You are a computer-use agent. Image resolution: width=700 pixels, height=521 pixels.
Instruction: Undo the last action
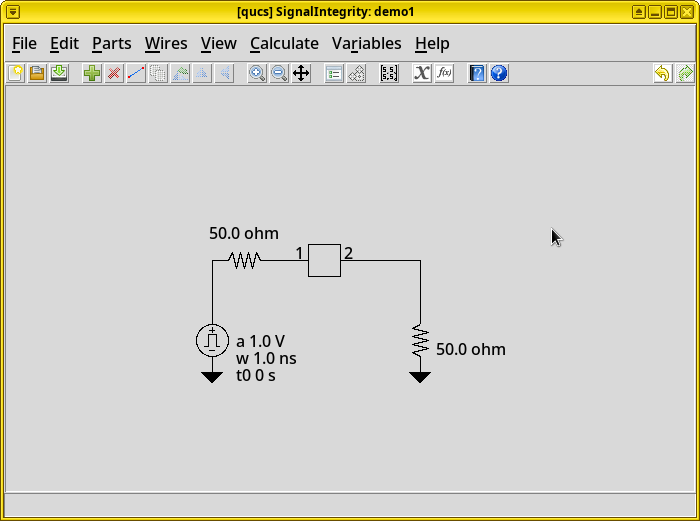pyautogui.click(x=662, y=73)
